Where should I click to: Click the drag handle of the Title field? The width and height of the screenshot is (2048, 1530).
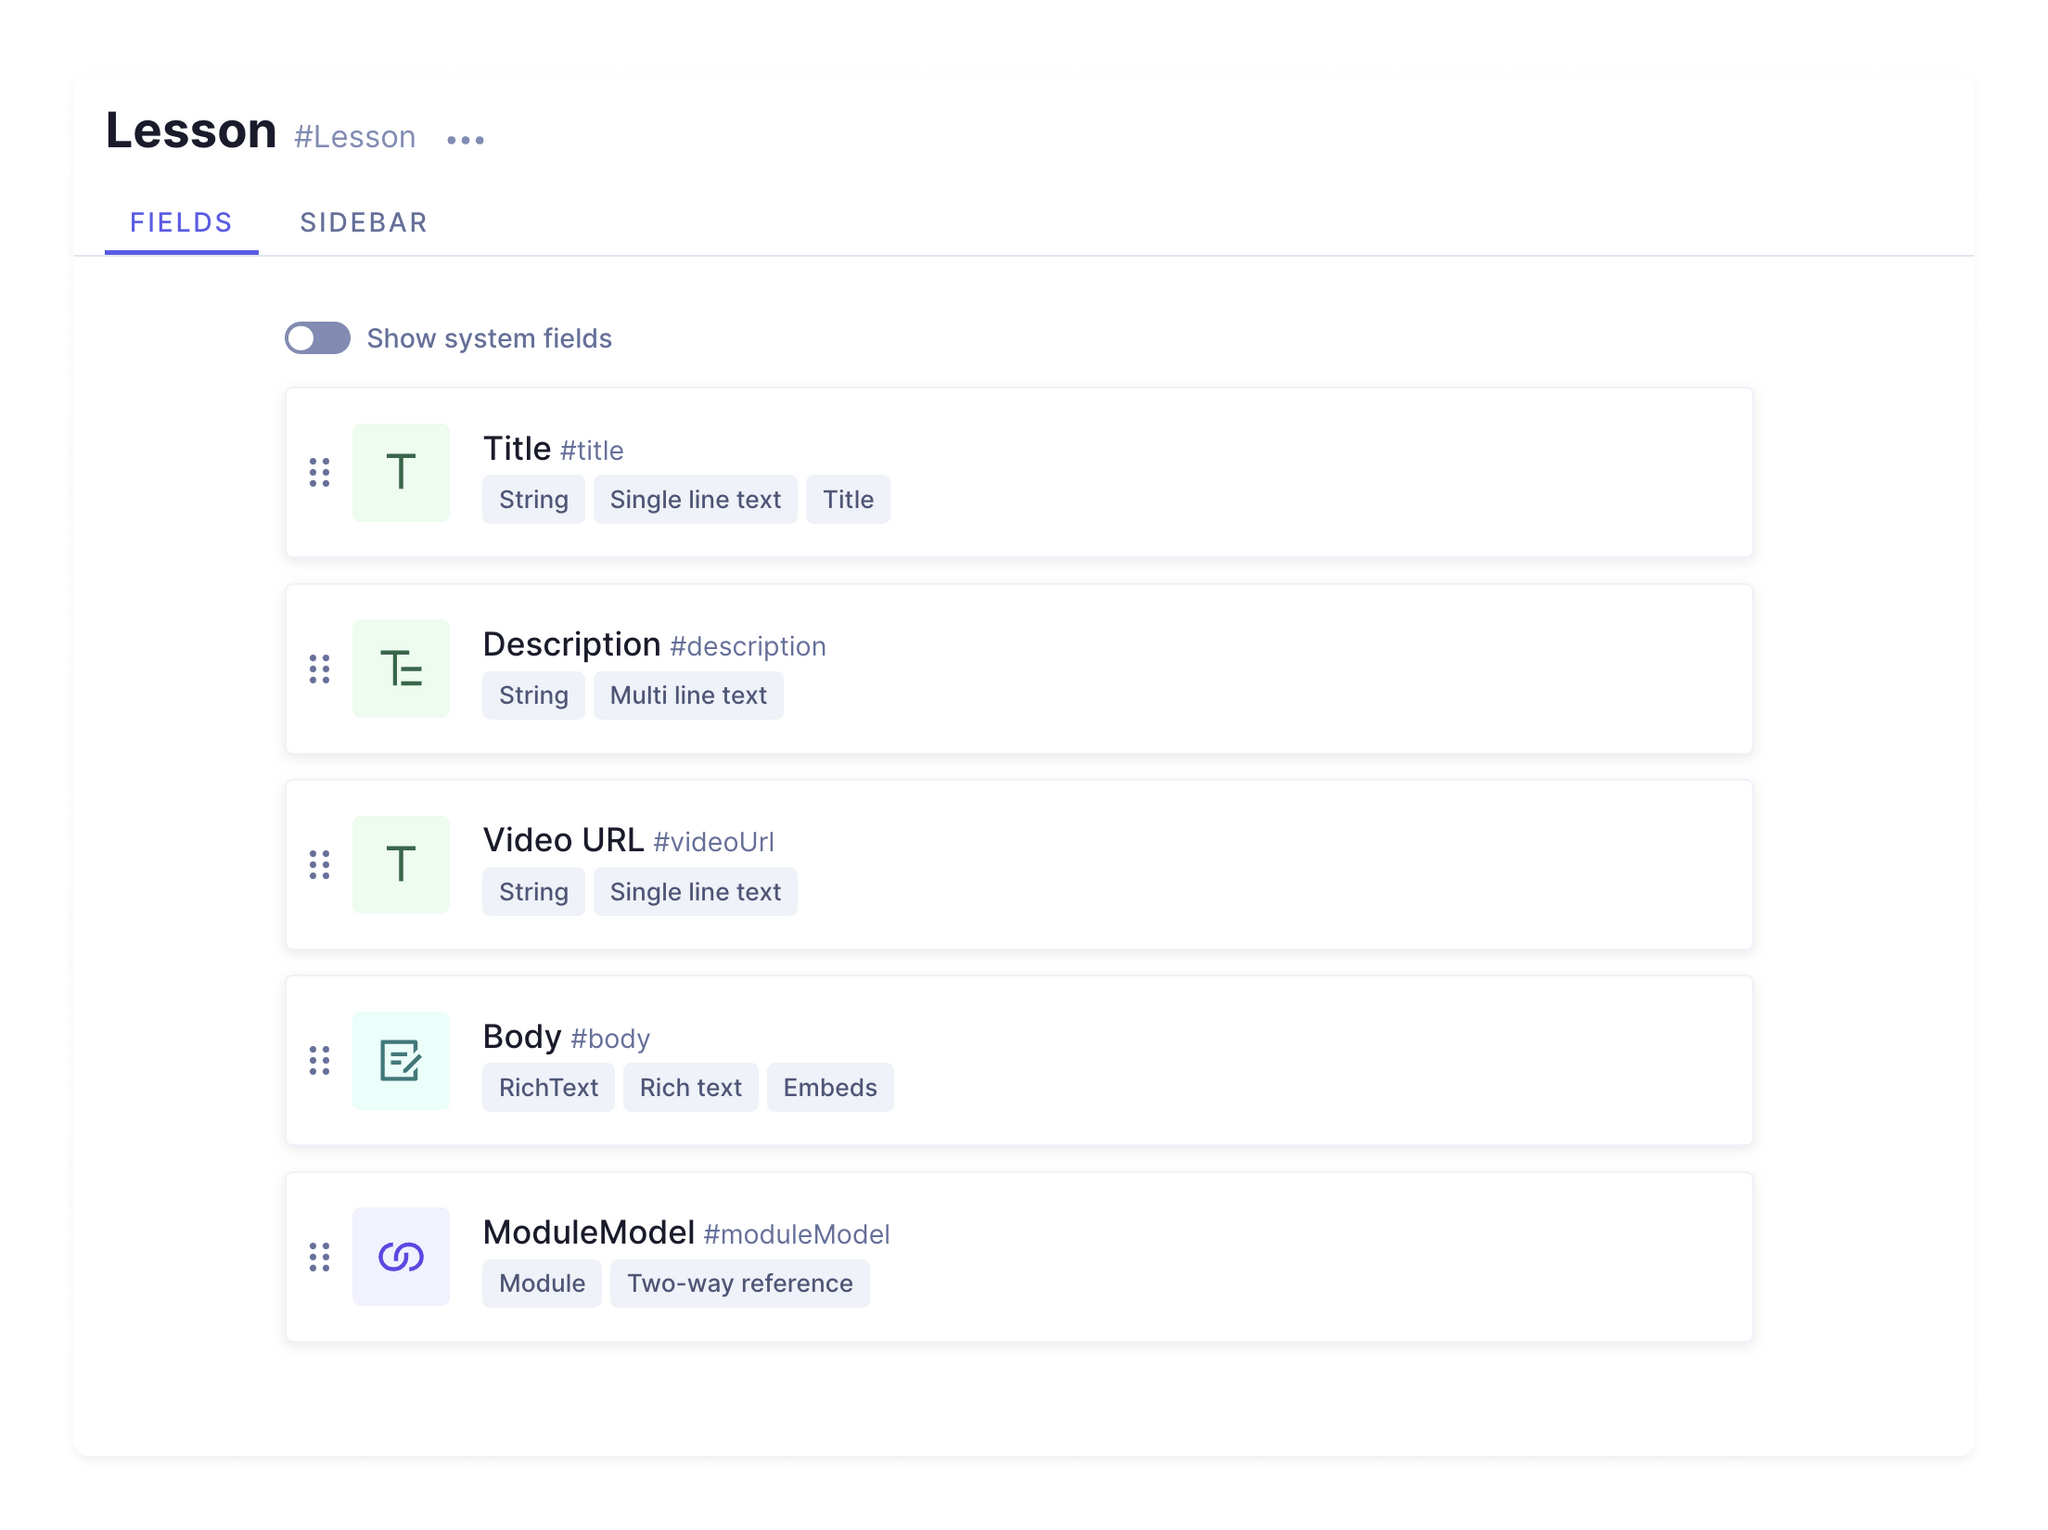click(319, 472)
